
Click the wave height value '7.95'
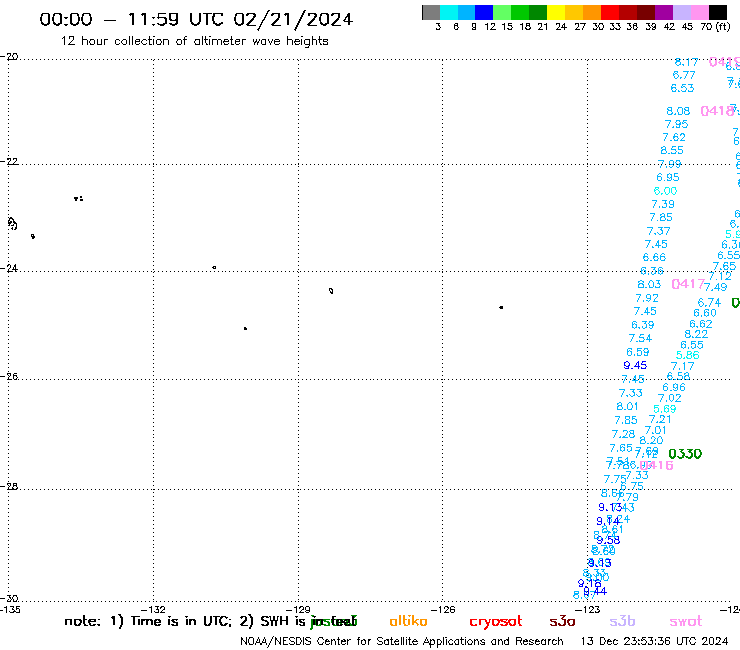(x=676, y=124)
